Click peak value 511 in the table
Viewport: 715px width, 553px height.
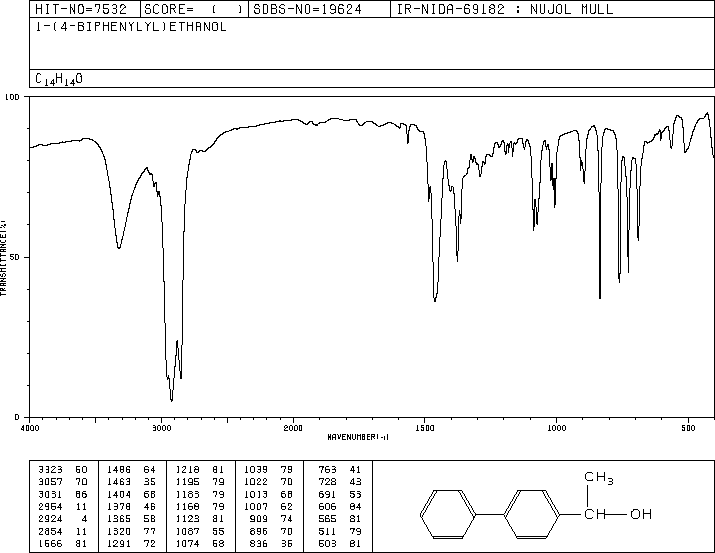pos(327,532)
